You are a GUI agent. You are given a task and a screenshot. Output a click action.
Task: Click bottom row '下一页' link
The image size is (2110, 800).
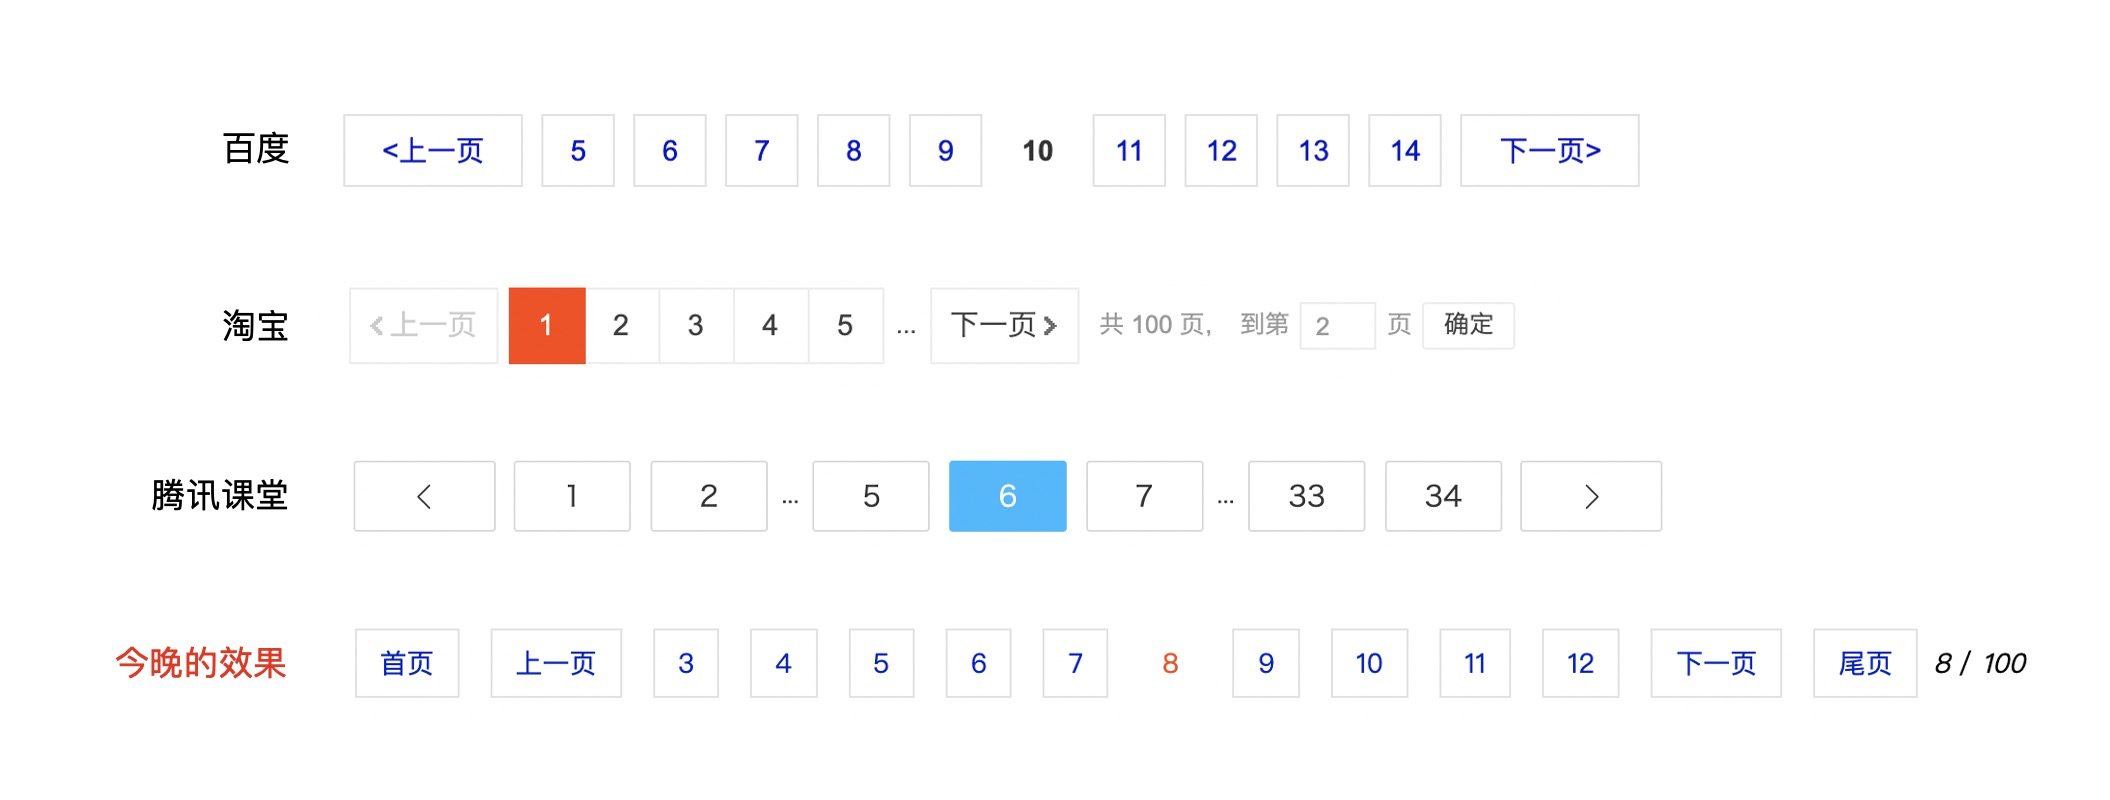(x=1716, y=663)
